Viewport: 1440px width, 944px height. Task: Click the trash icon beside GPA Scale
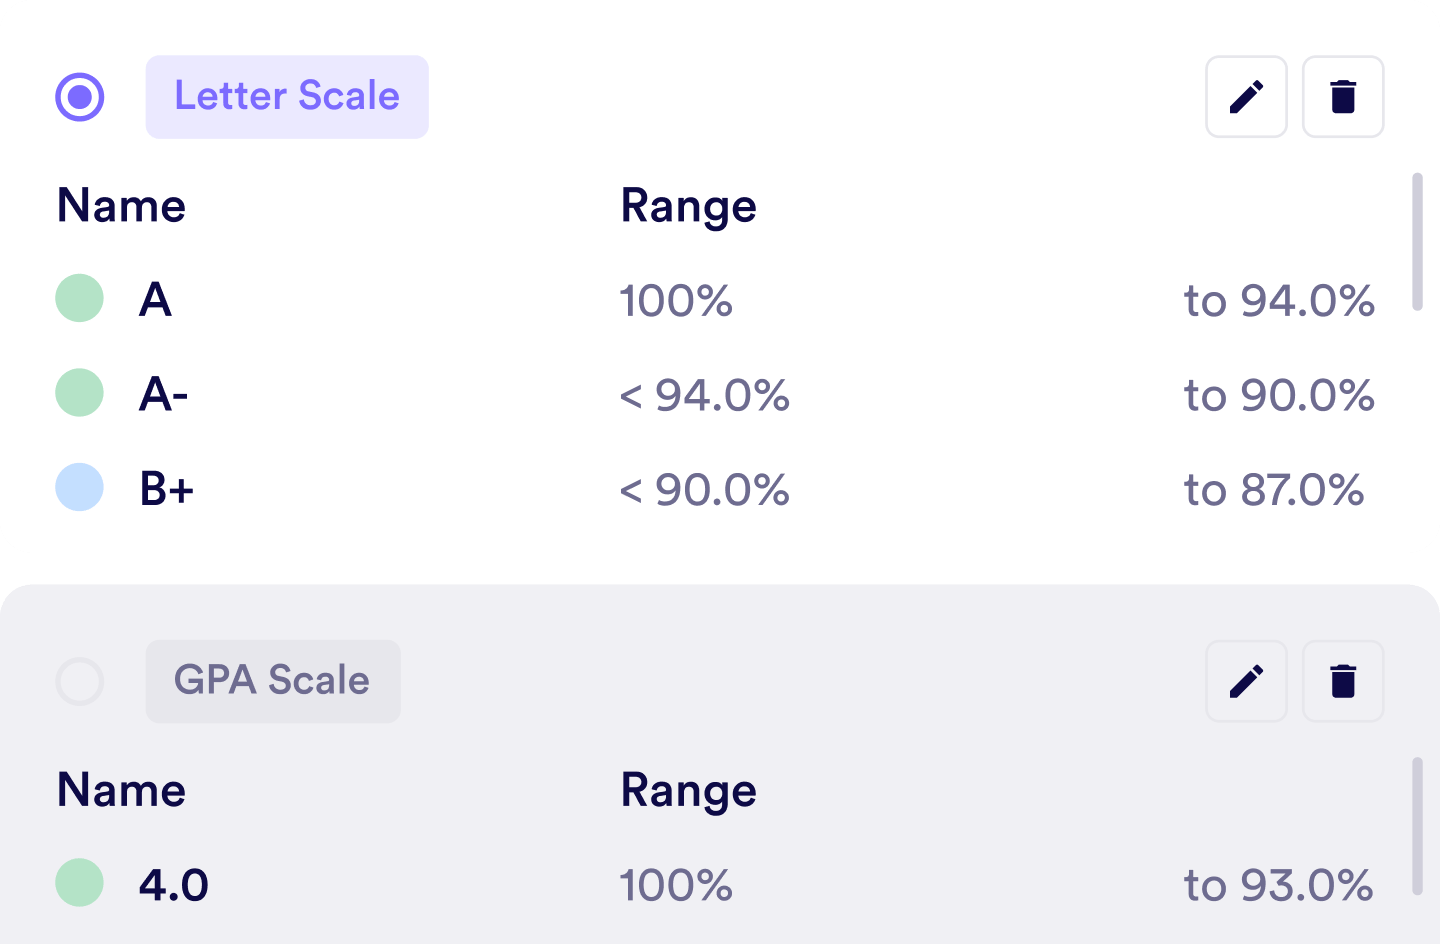(1343, 681)
